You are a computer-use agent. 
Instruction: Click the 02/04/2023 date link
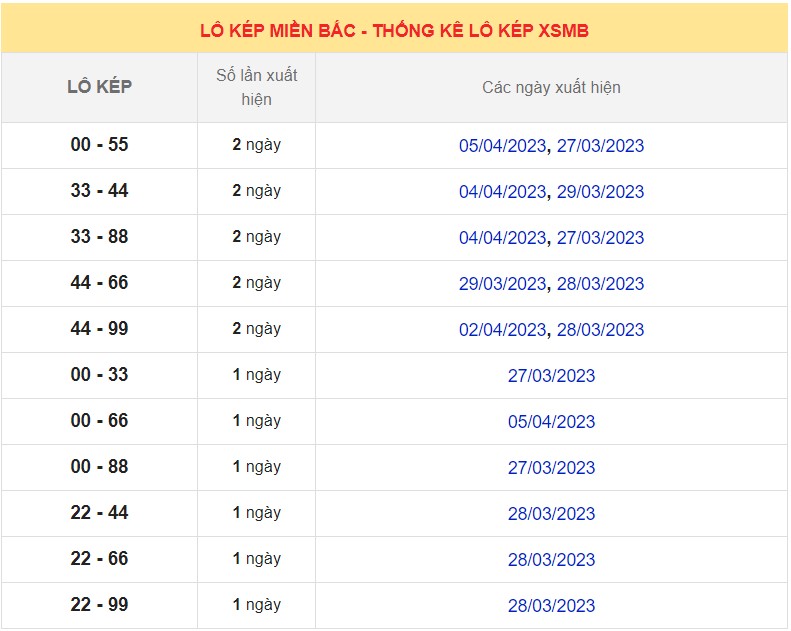tap(502, 330)
